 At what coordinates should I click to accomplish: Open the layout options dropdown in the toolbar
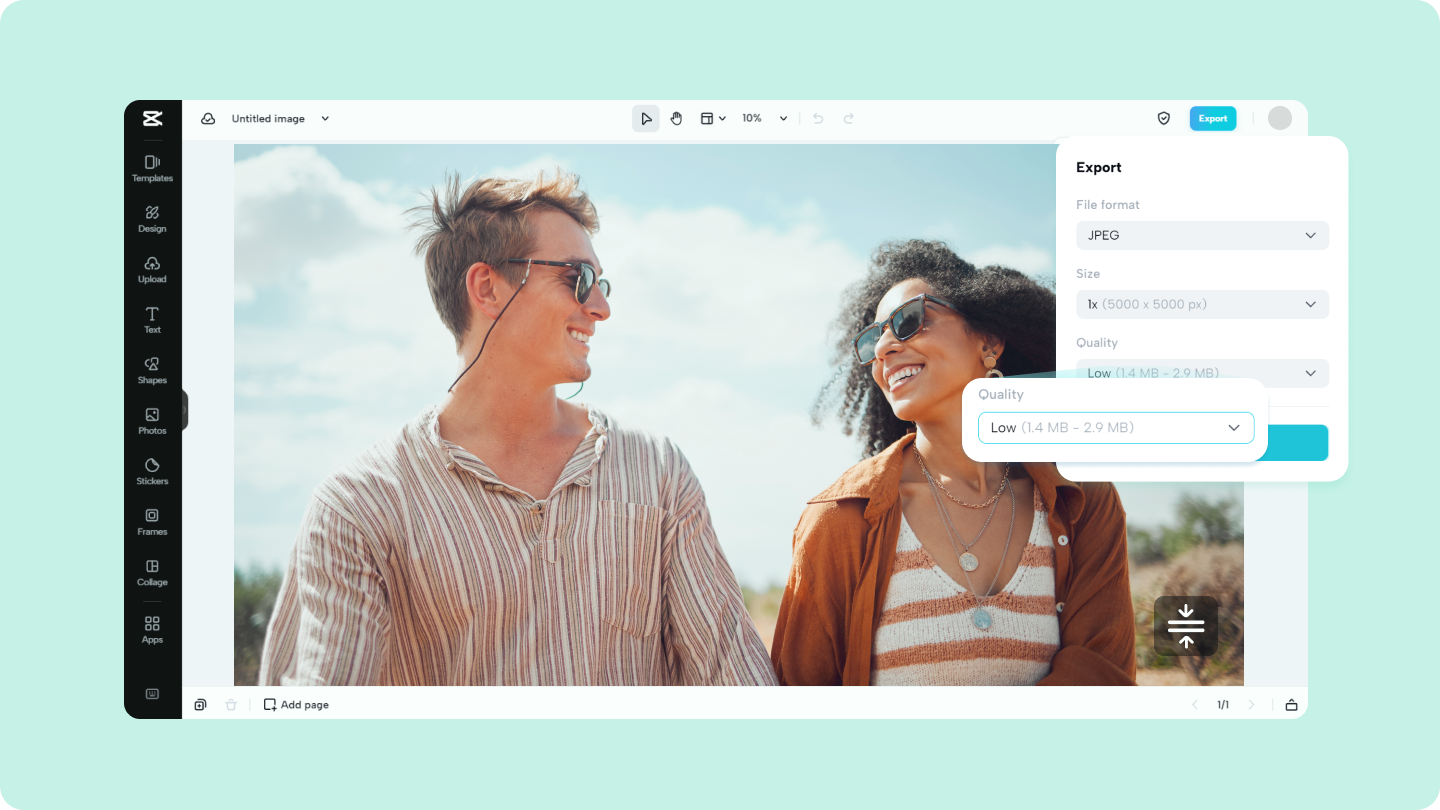tap(713, 118)
